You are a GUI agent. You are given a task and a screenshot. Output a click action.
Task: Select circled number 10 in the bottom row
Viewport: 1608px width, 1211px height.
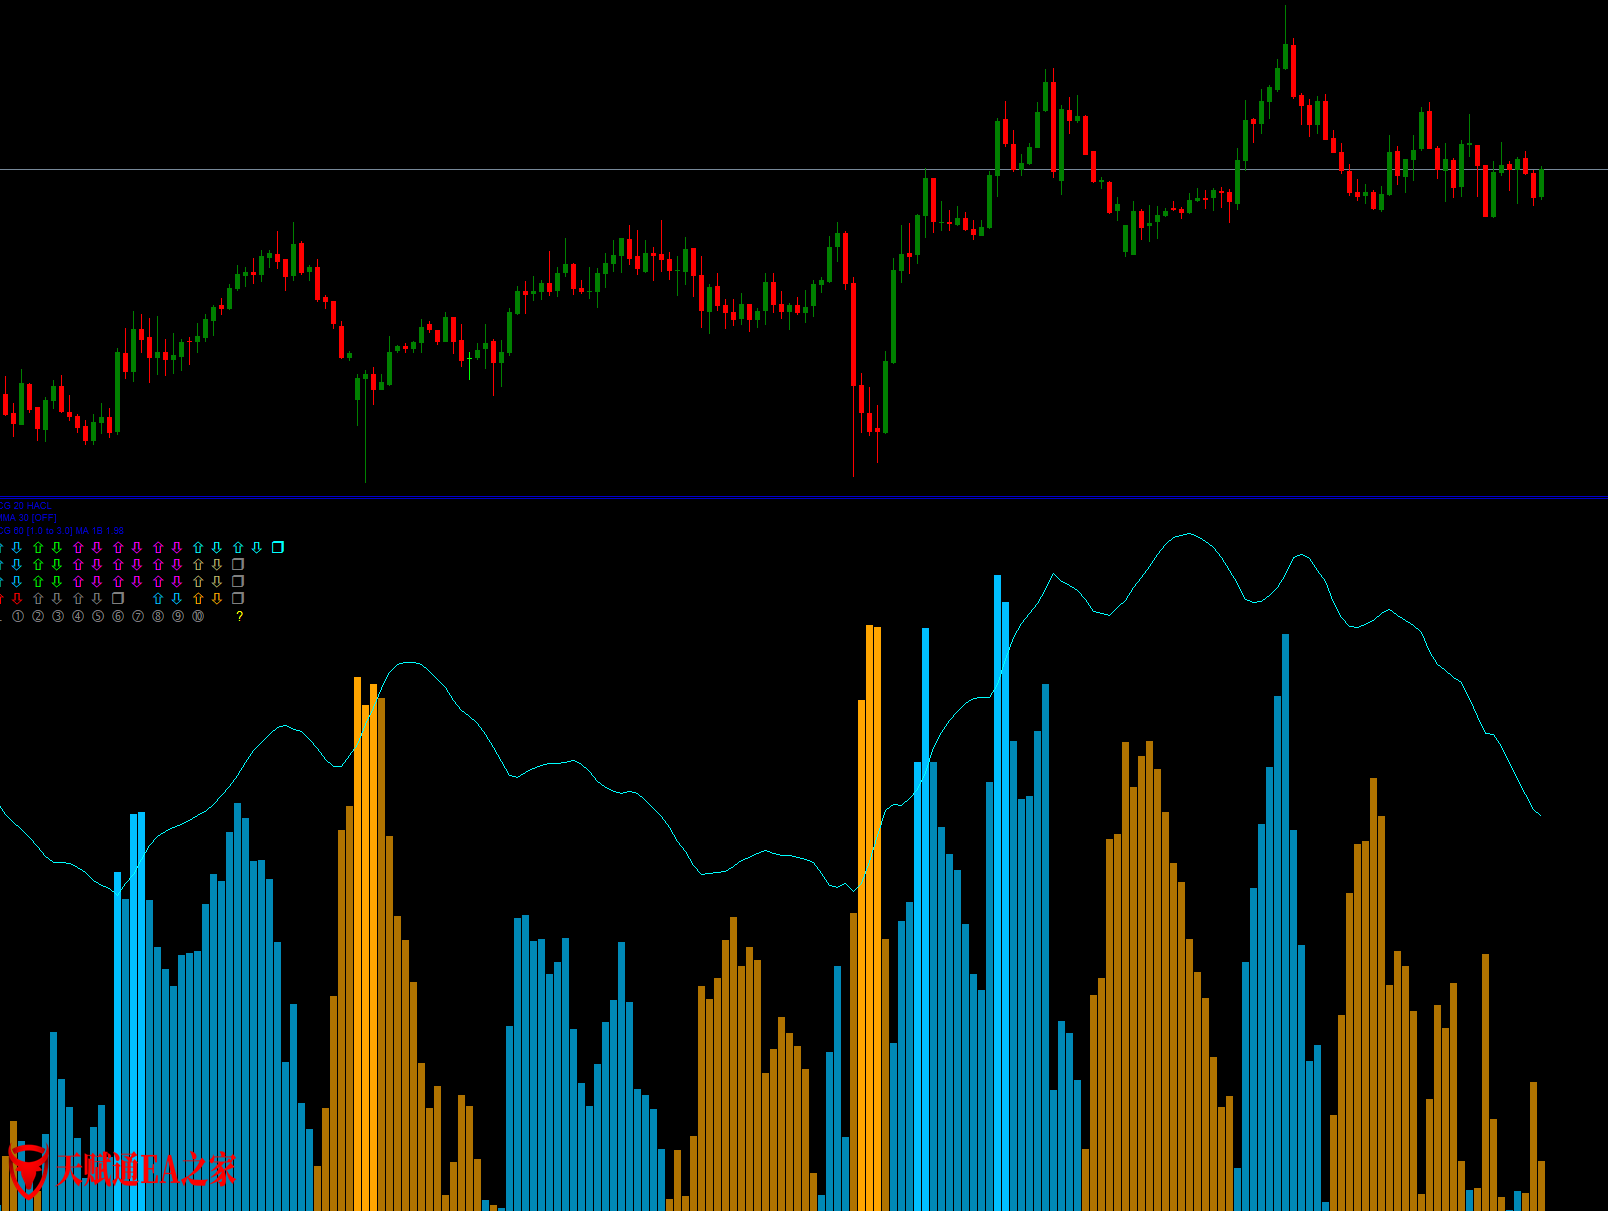pyautogui.click(x=198, y=616)
